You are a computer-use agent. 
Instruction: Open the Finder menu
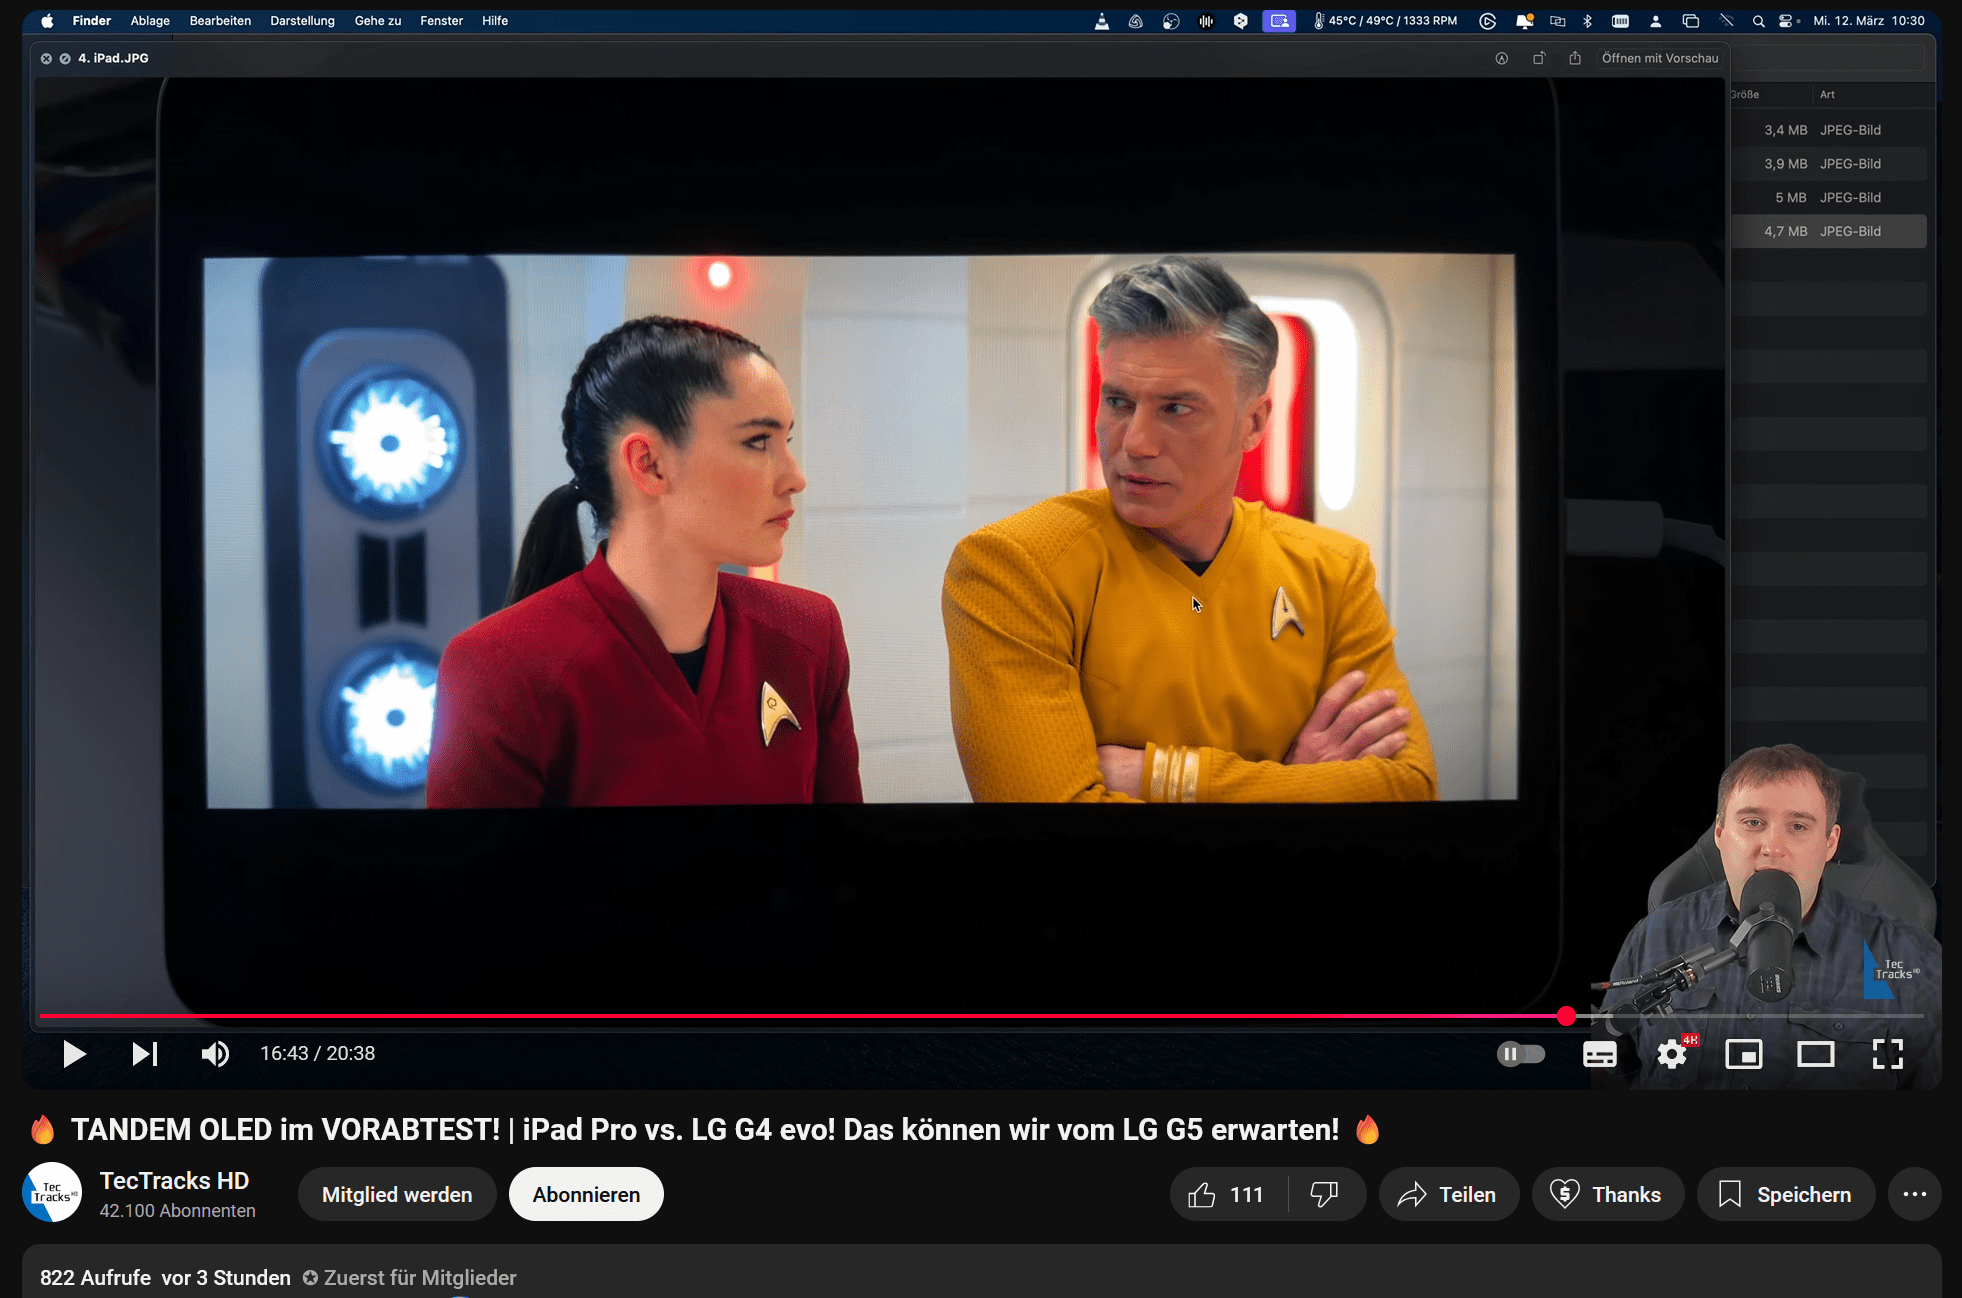[91, 21]
